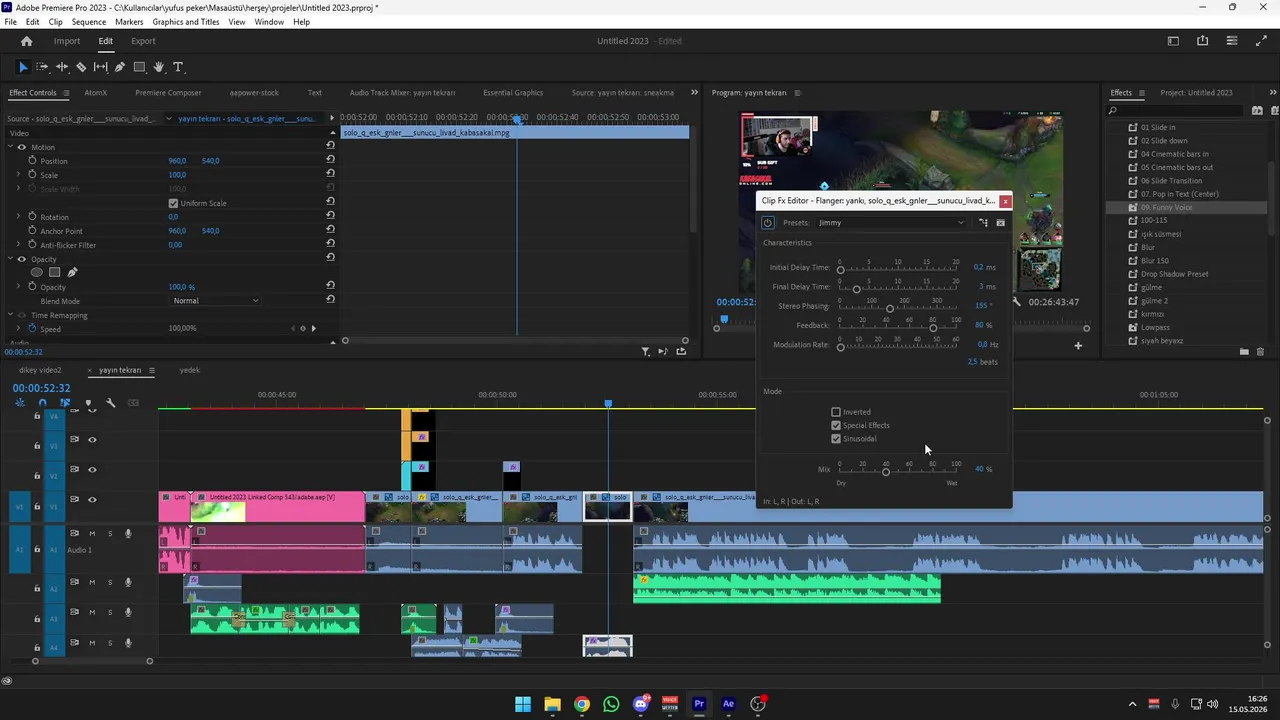Toggle the Uniform Scale checkbox
The width and height of the screenshot is (1280, 720).
click(x=173, y=203)
